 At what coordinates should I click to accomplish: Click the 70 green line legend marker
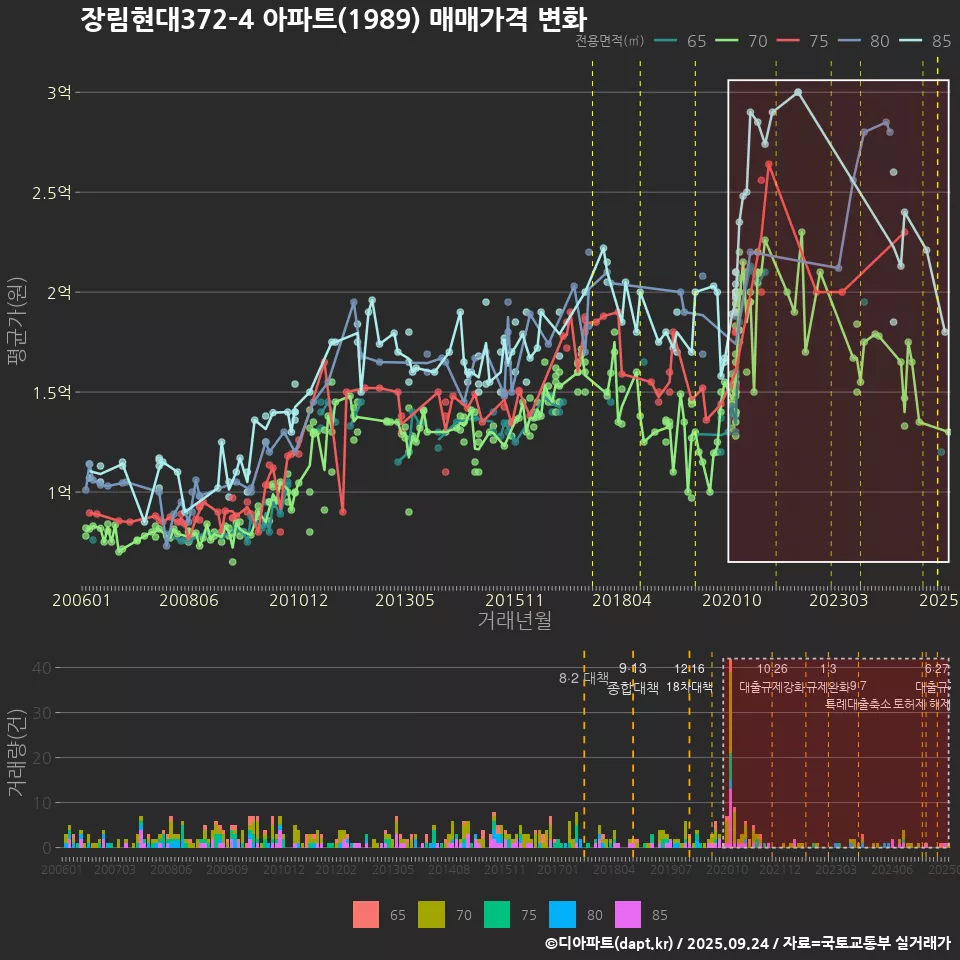[x=728, y=41]
